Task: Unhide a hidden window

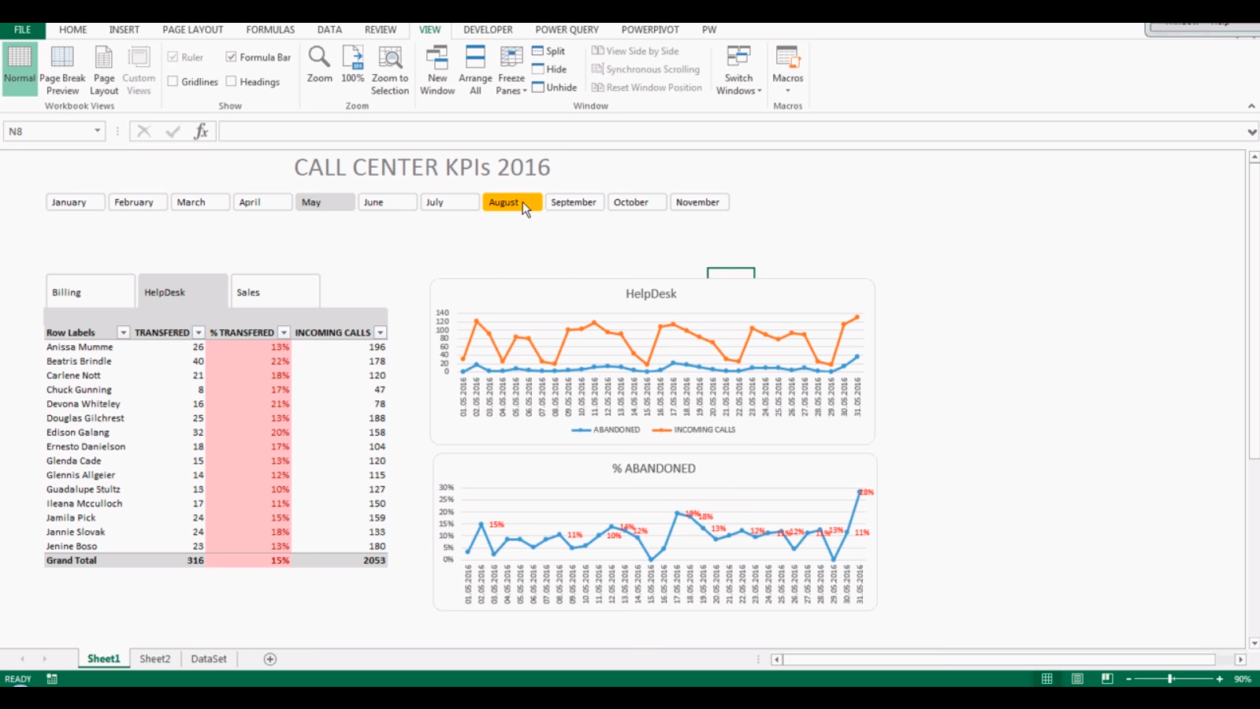Action: [x=554, y=87]
